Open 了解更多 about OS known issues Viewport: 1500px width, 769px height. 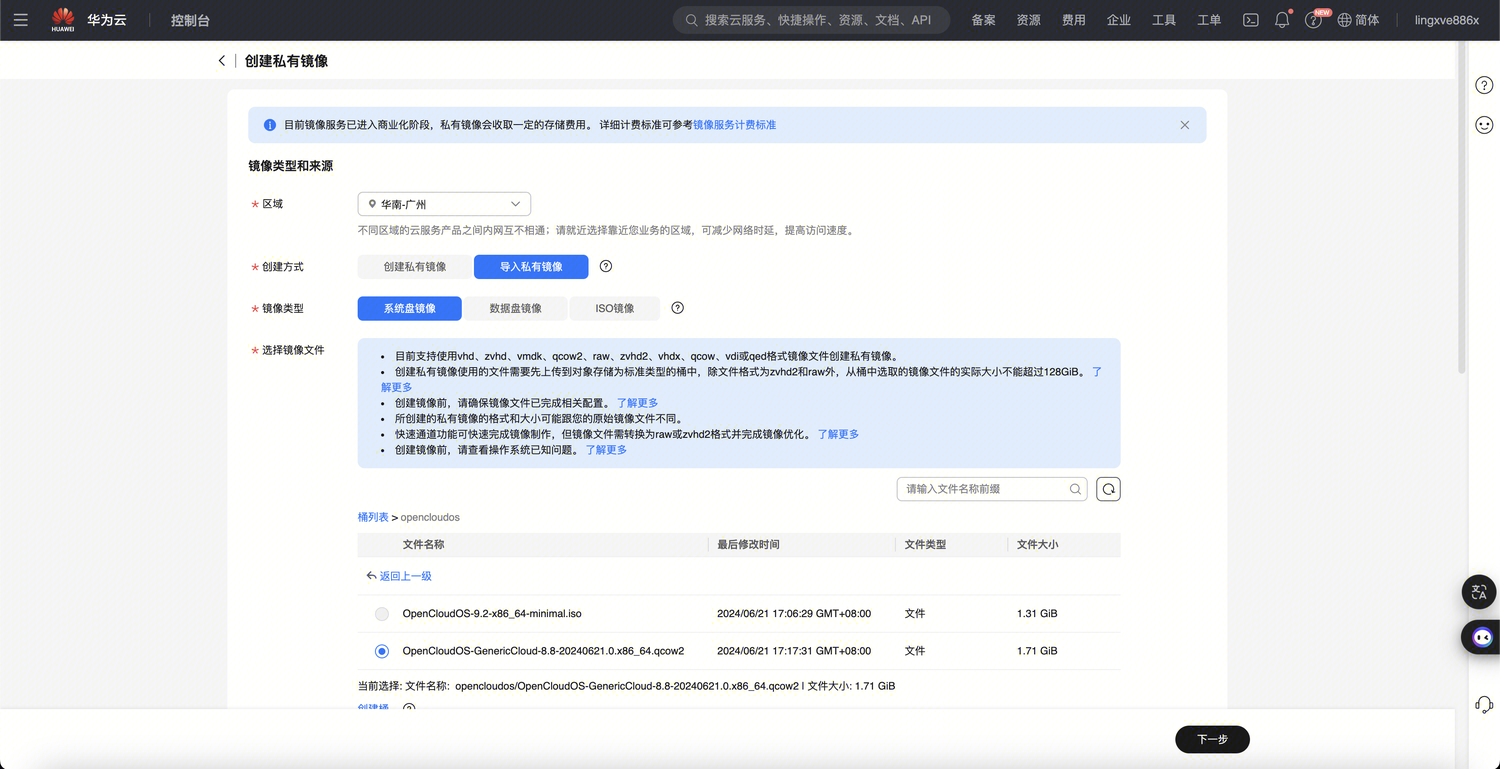click(606, 450)
